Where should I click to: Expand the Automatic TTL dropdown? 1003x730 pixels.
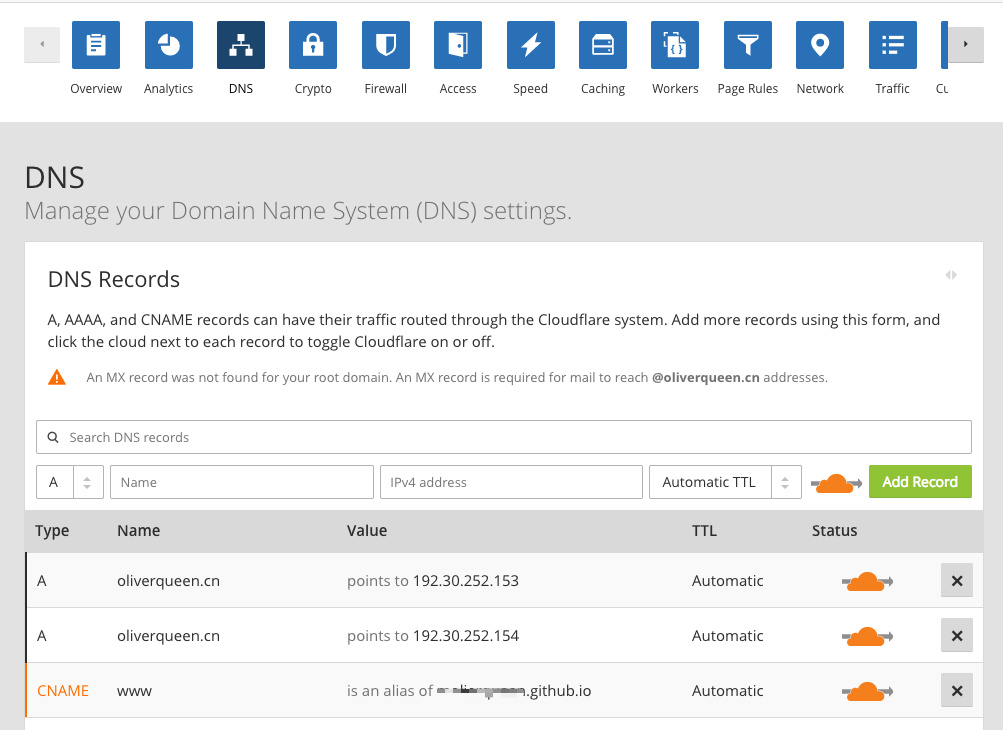pos(725,482)
